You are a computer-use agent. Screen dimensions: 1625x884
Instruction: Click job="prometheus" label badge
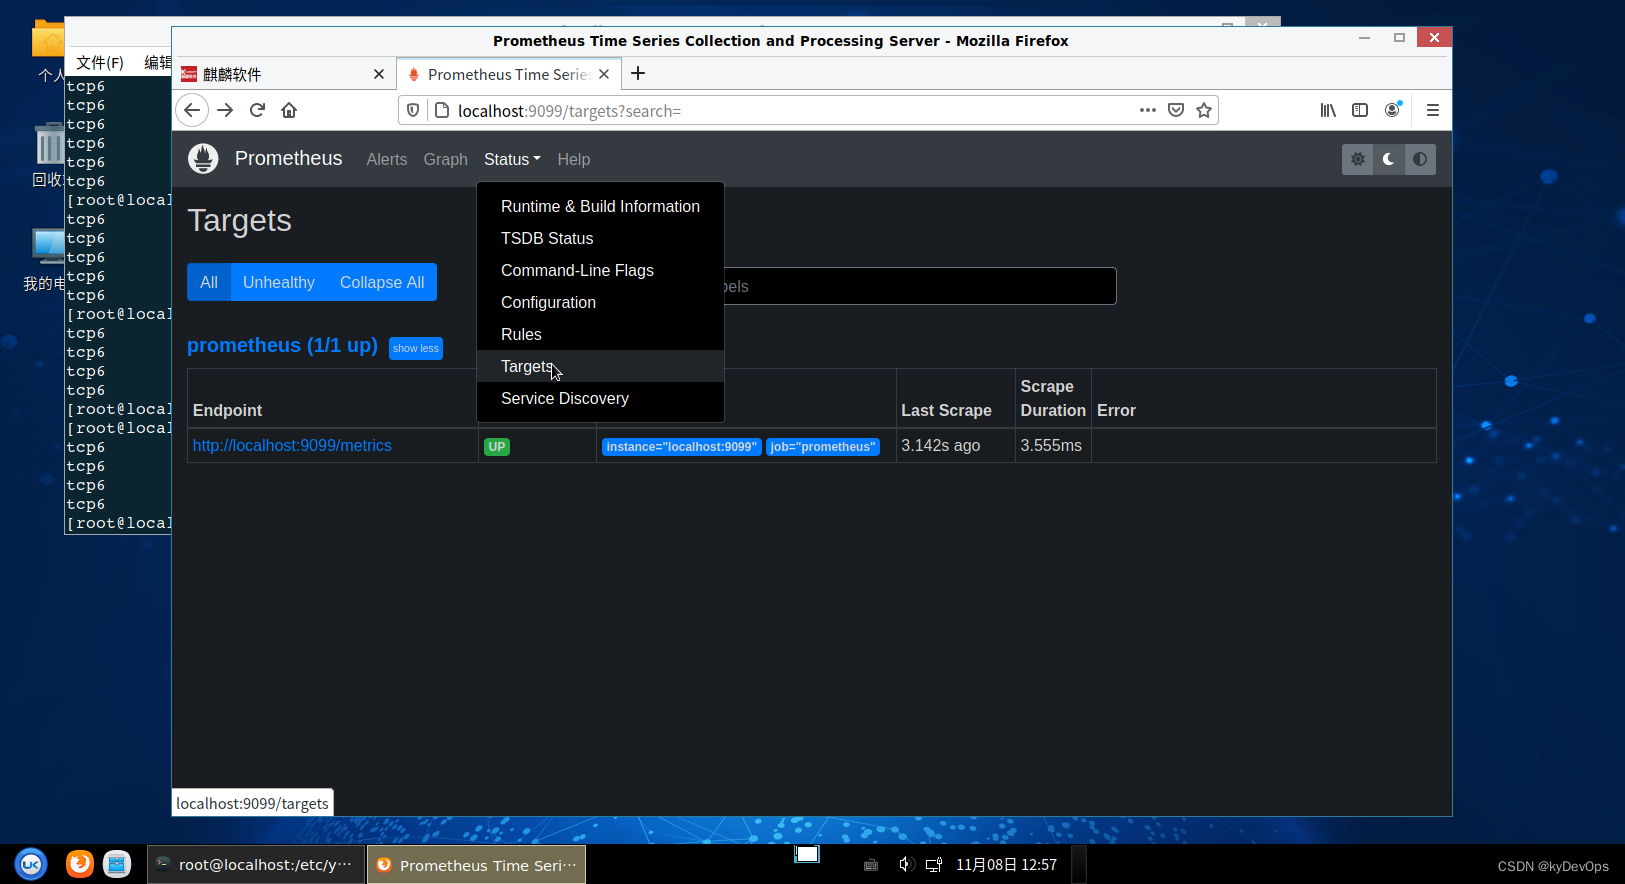[823, 447]
